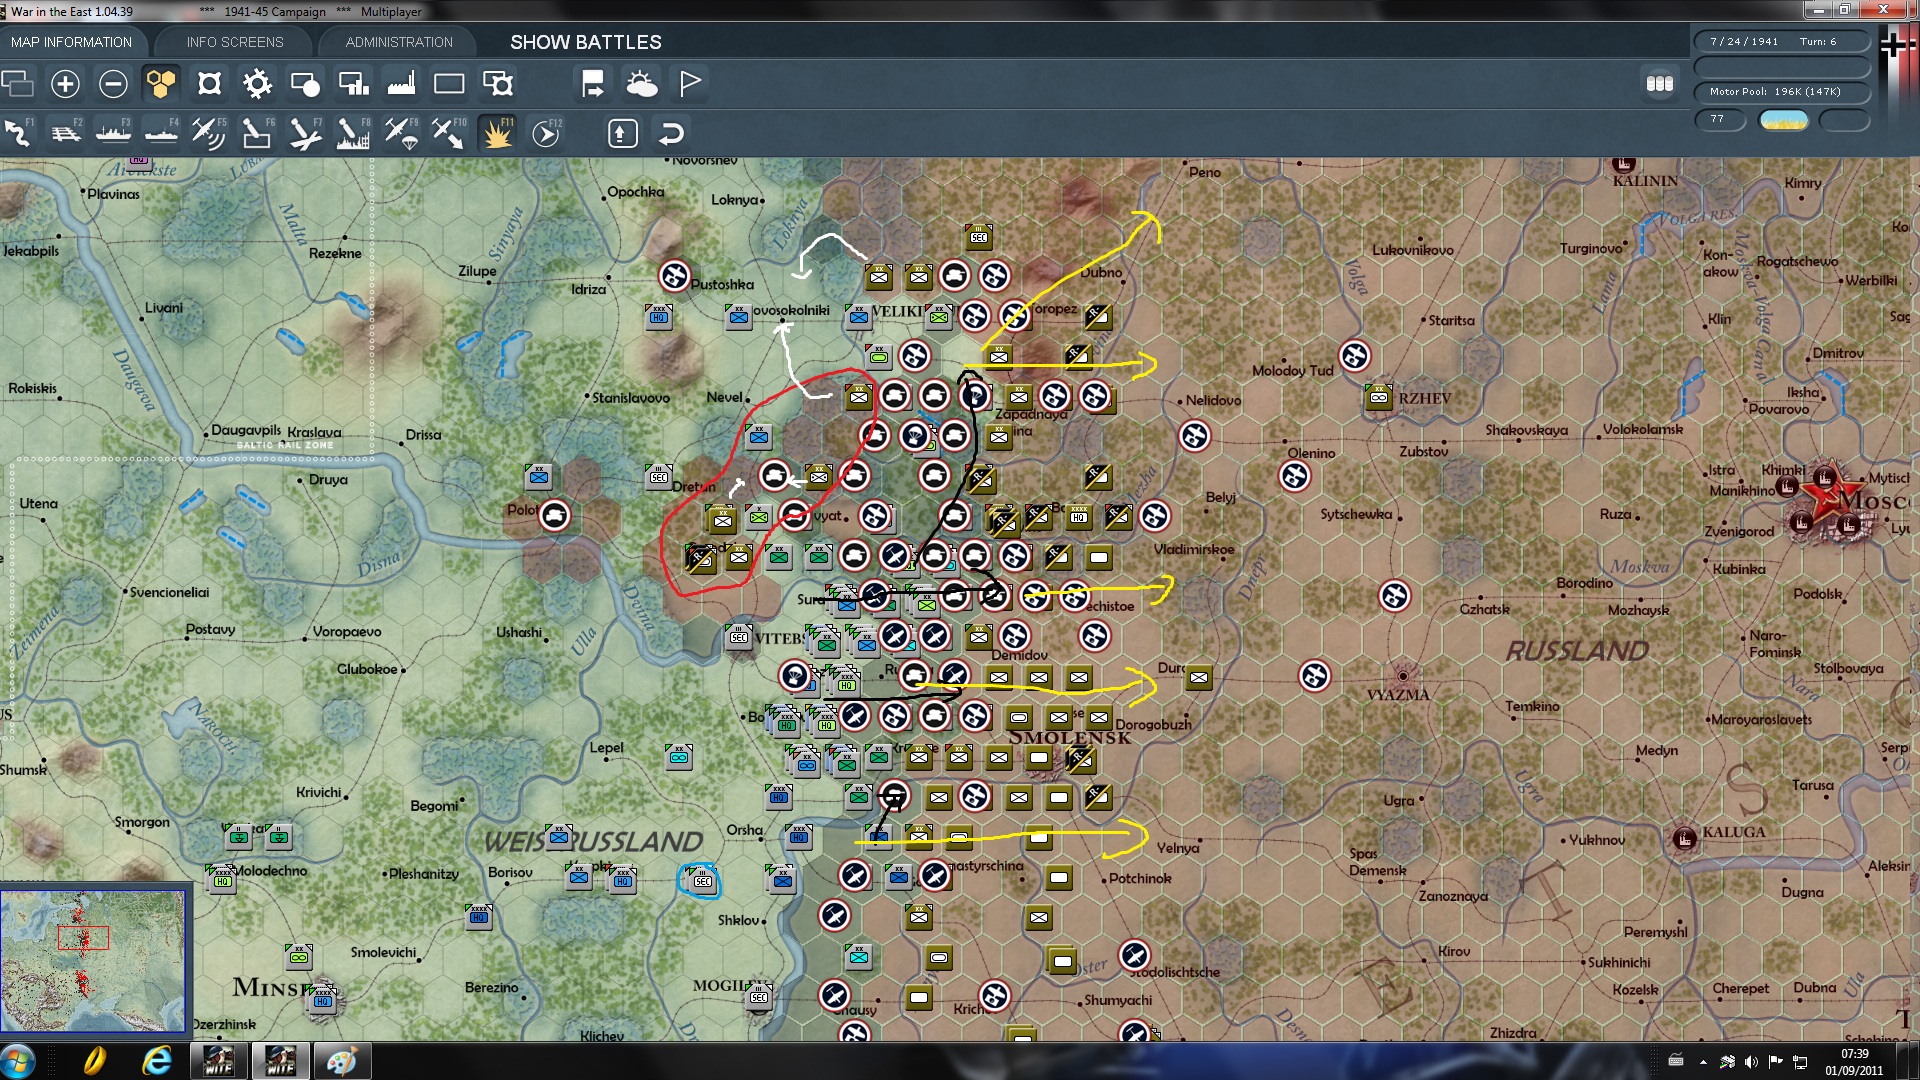
Task: Select Rail mode (F2)
Action: tap(66, 133)
